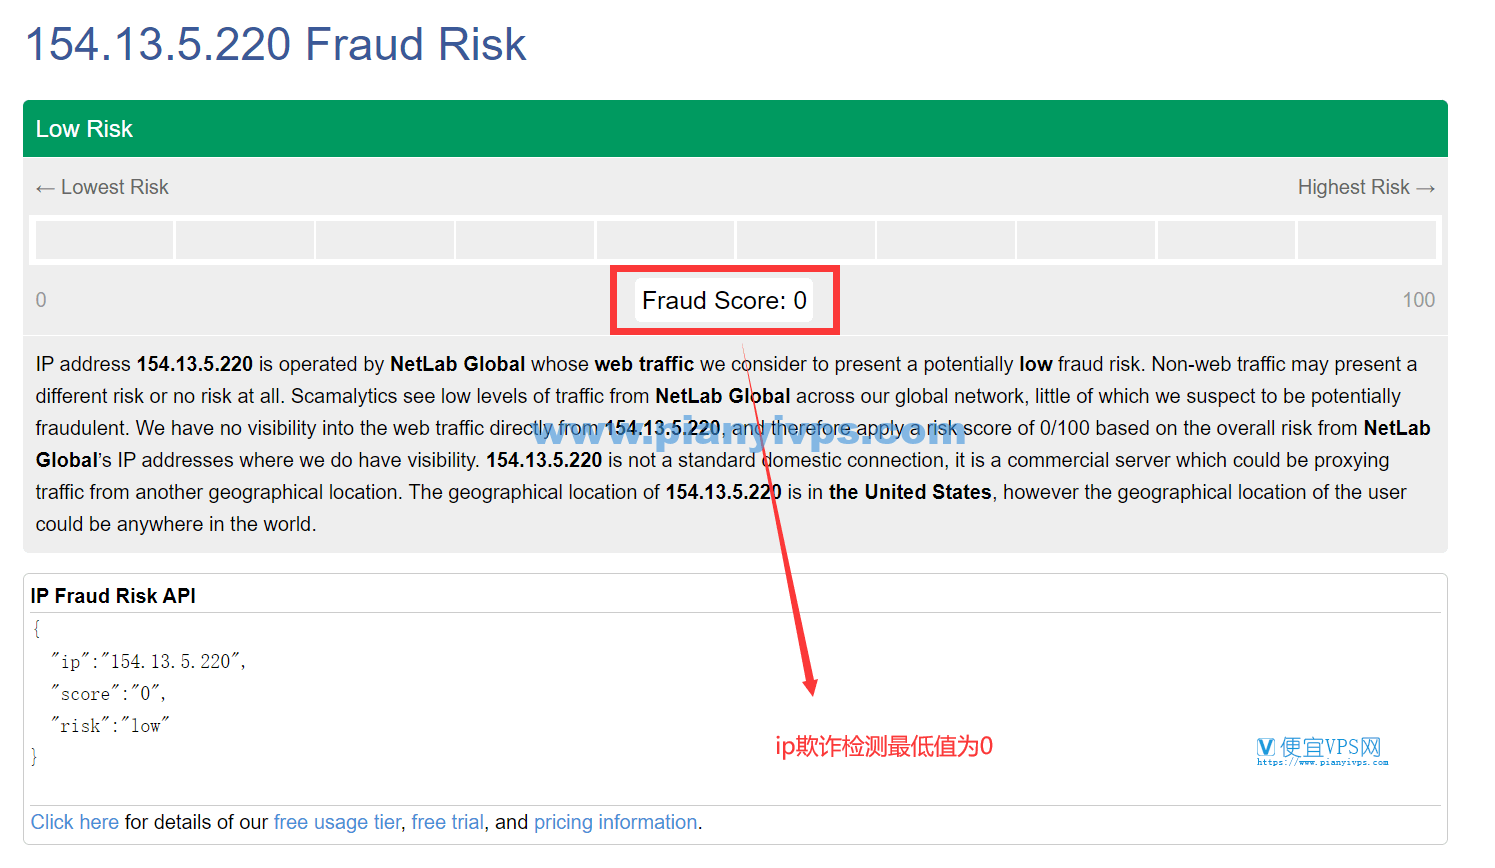Select the last segment of risk bar
The height and width of the screenshot is (868, 1495).
point(1366,240)
